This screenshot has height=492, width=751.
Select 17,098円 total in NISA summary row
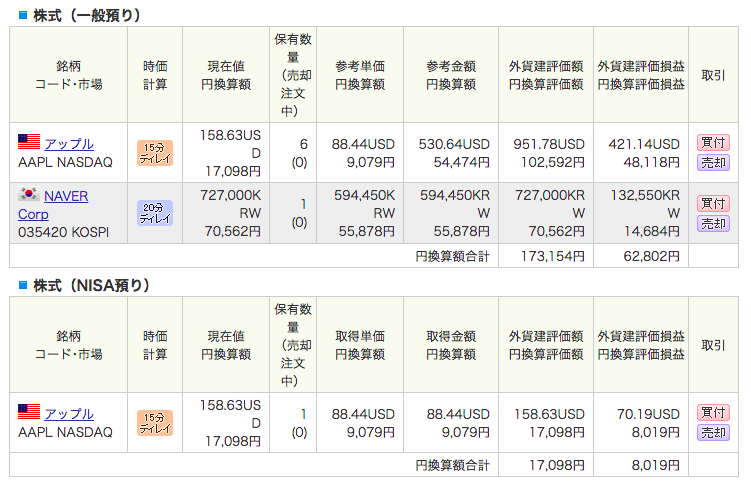tap(557, 465)
